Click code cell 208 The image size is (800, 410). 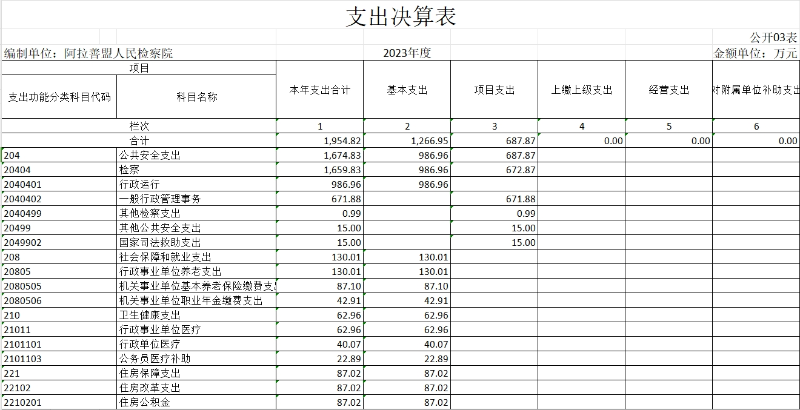click(x=59, y=257)
